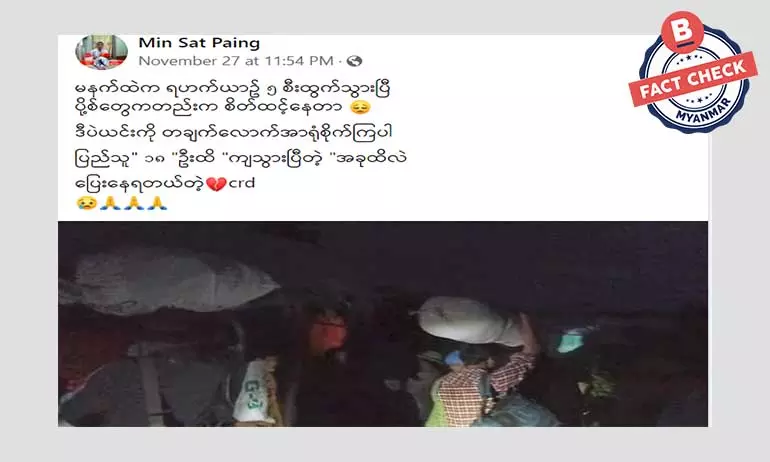Click the public globe audience icon
The image size is (770, 462).
coord(354,61)
